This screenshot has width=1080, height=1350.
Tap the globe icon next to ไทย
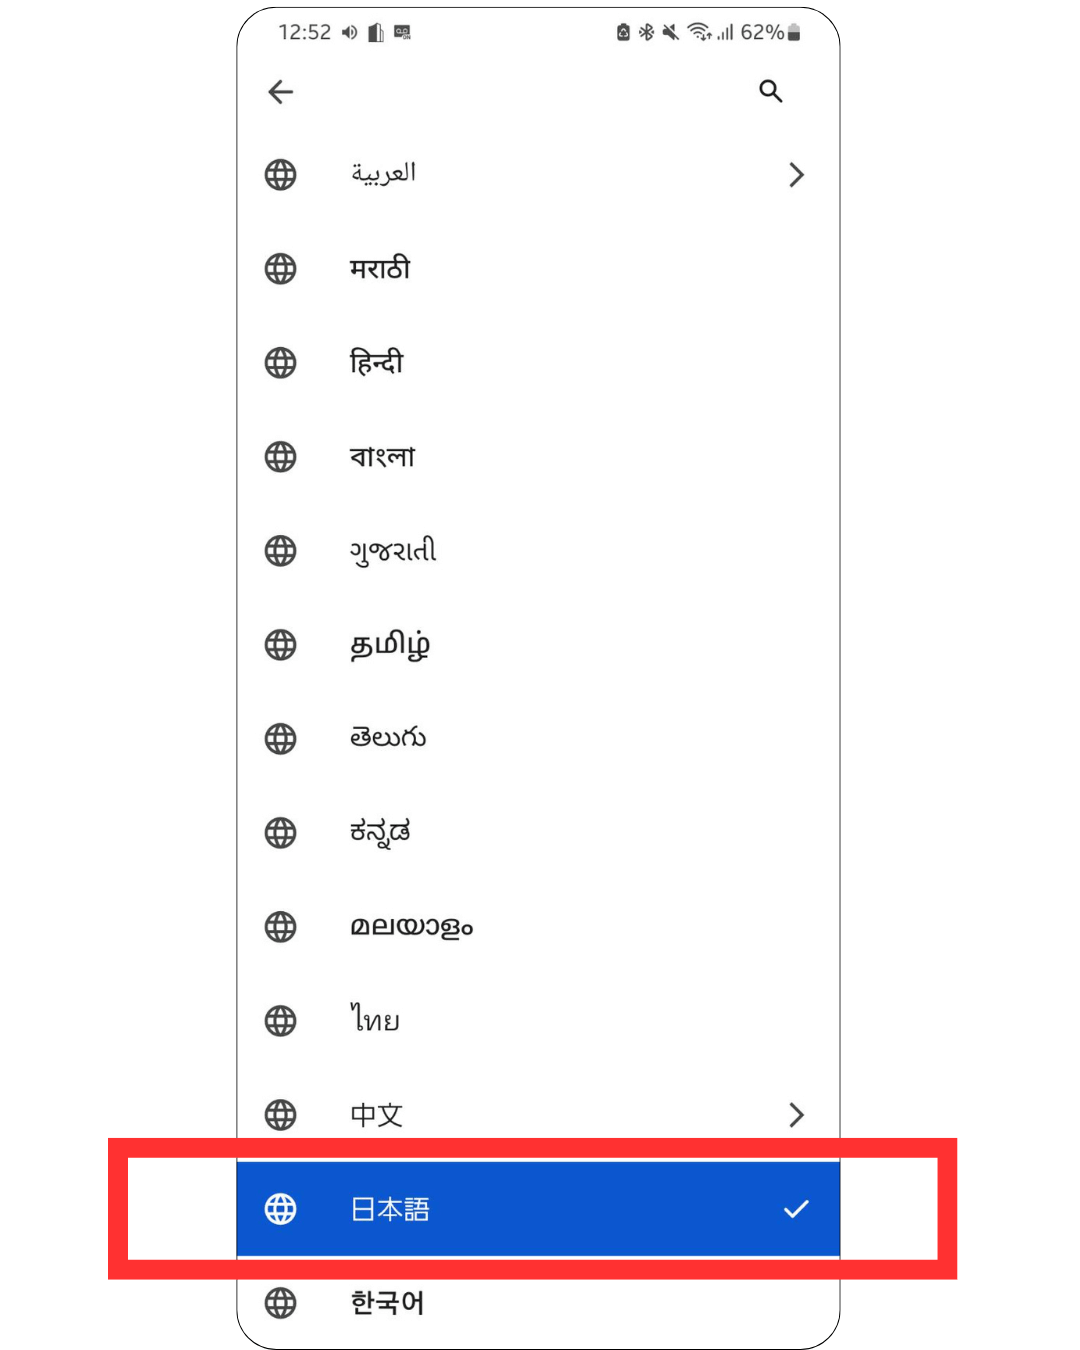tap(281, 1021)
